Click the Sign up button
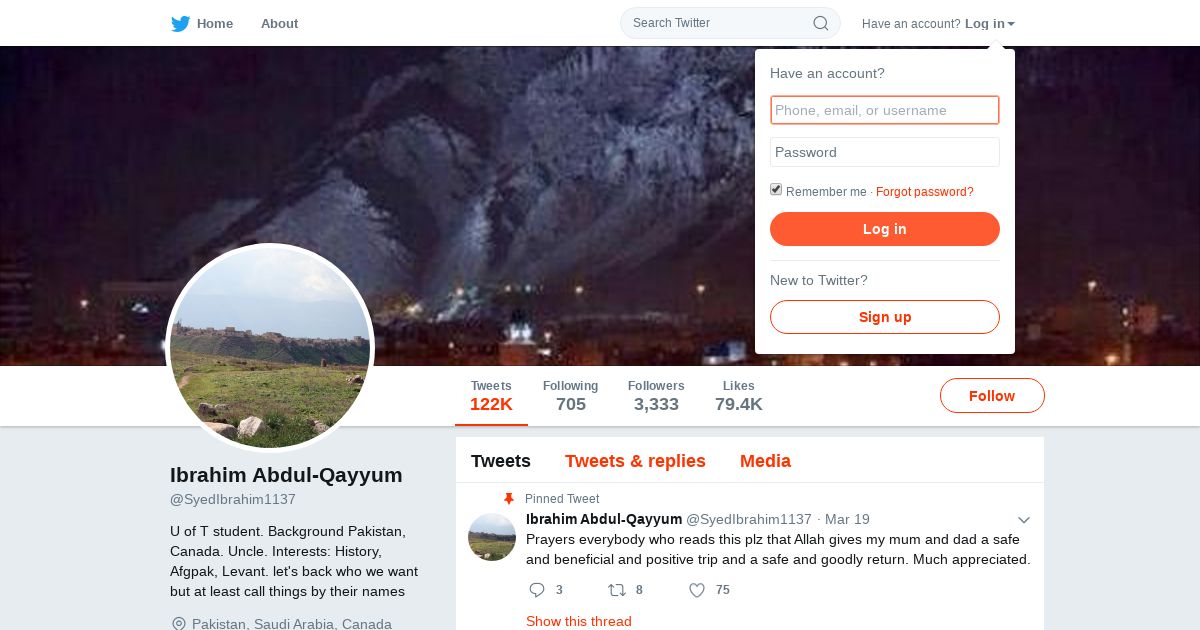The image size is (1200, 630). coord(885,317)
